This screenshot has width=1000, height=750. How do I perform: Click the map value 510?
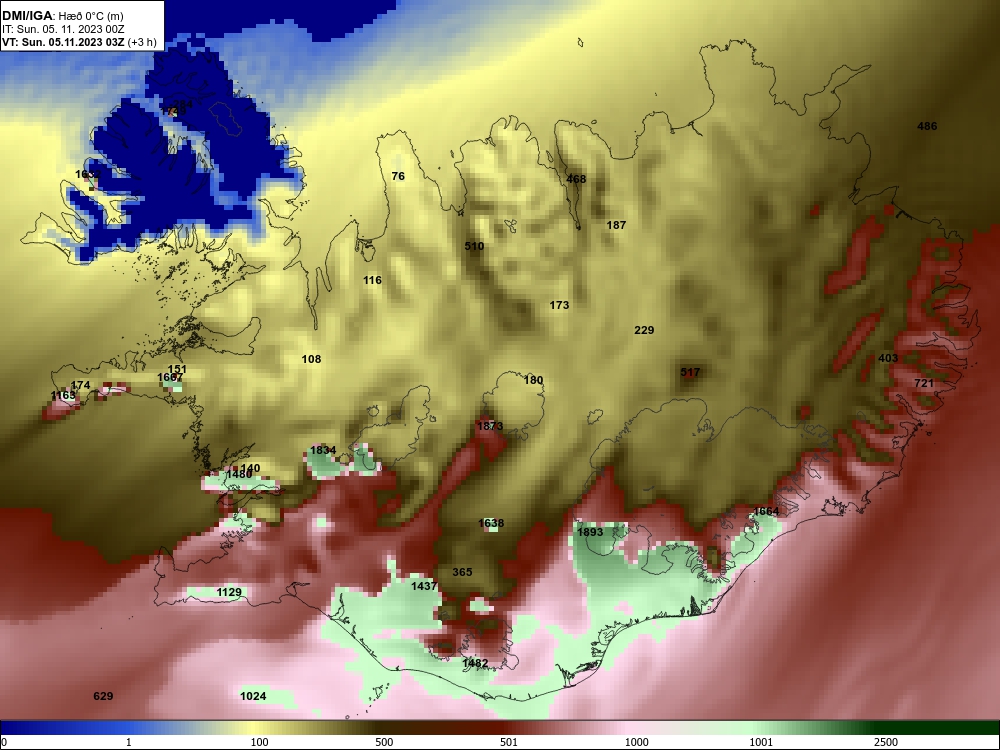pos(474,246)
